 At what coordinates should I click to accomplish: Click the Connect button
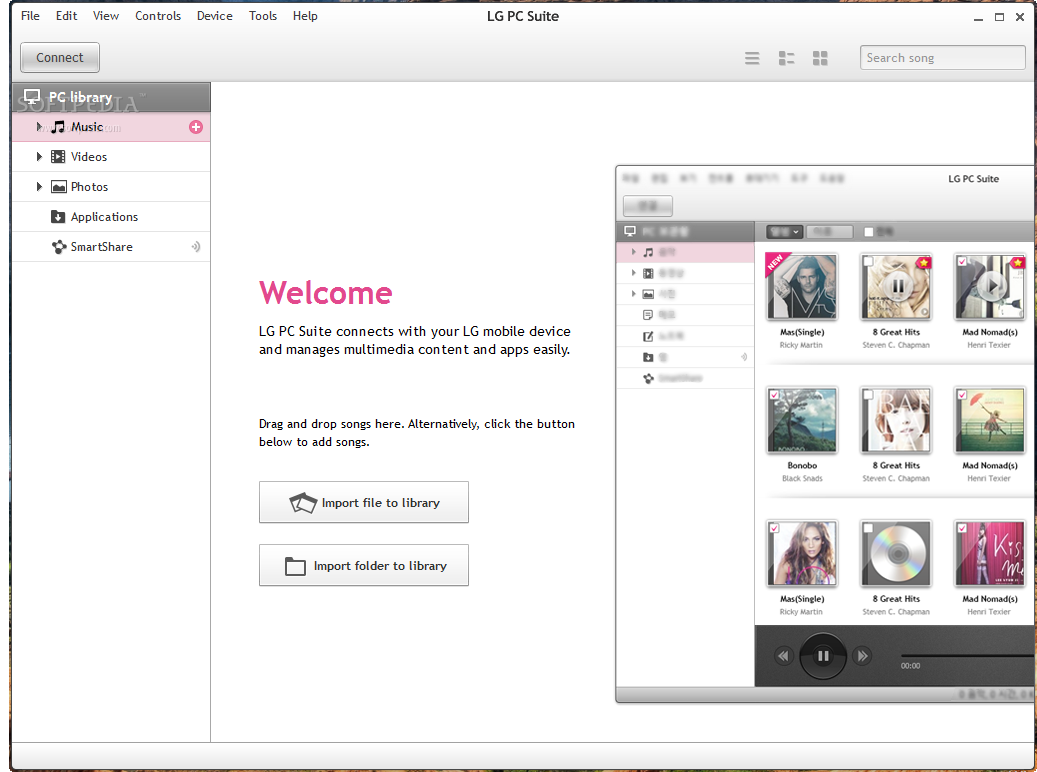coord(60,58)
